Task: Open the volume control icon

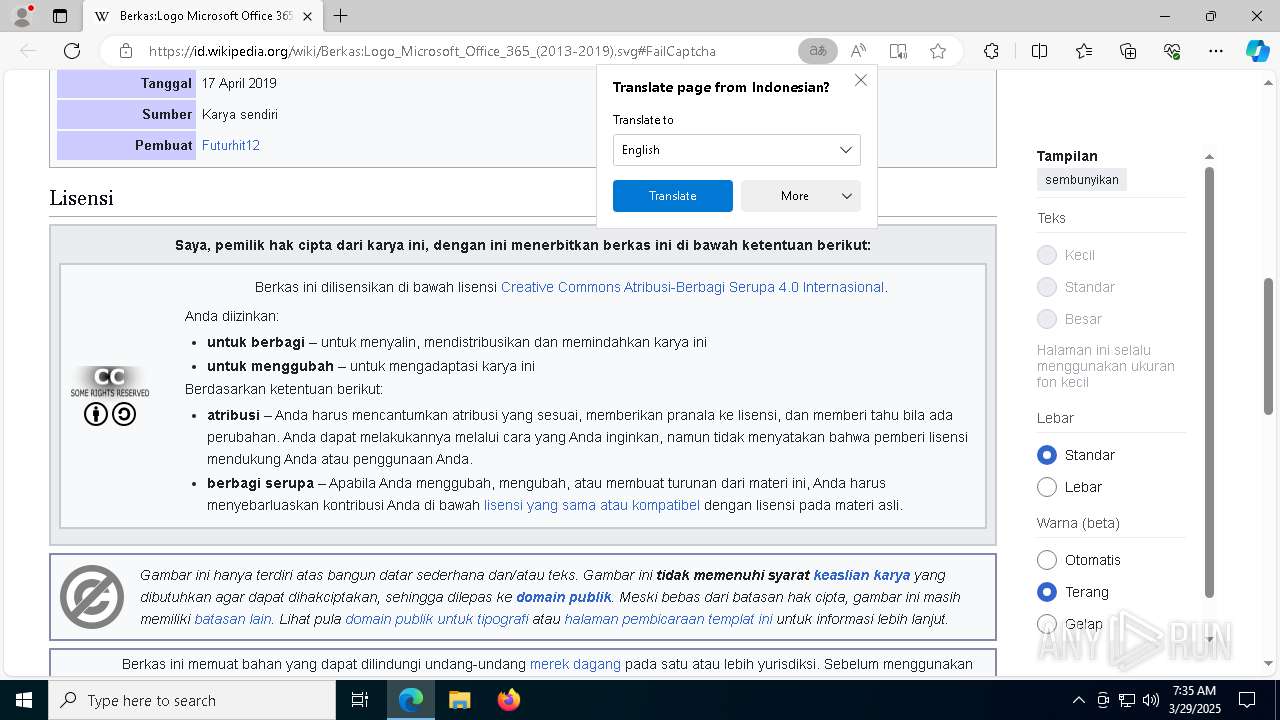Action: (1151, 700)
